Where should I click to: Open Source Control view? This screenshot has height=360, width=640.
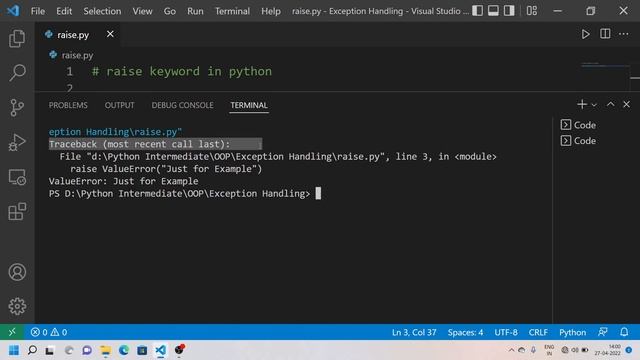click(x=17, y=108)
